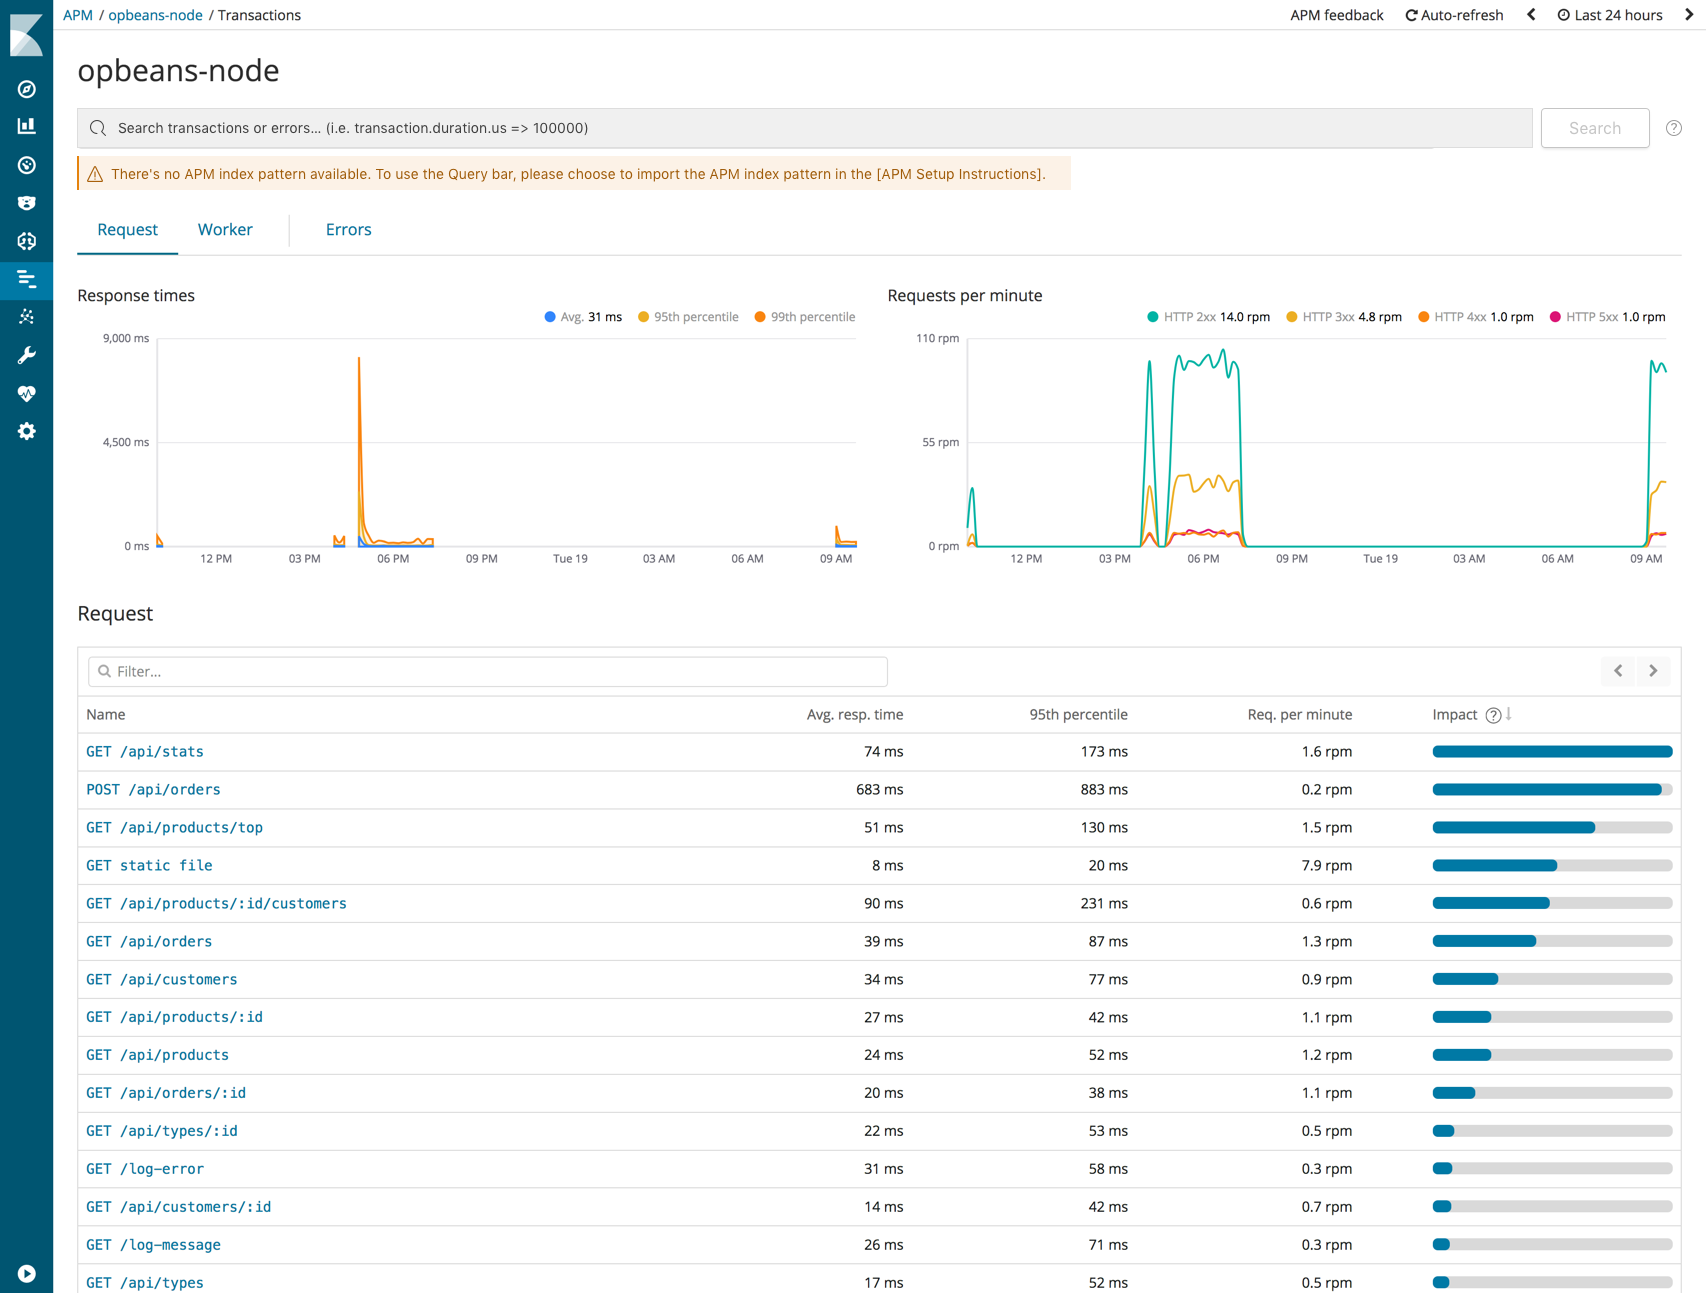Sort table by Impact column arrow
The height and width of the screenshot is (1293, 1706).
click(x=1509, y=714)
